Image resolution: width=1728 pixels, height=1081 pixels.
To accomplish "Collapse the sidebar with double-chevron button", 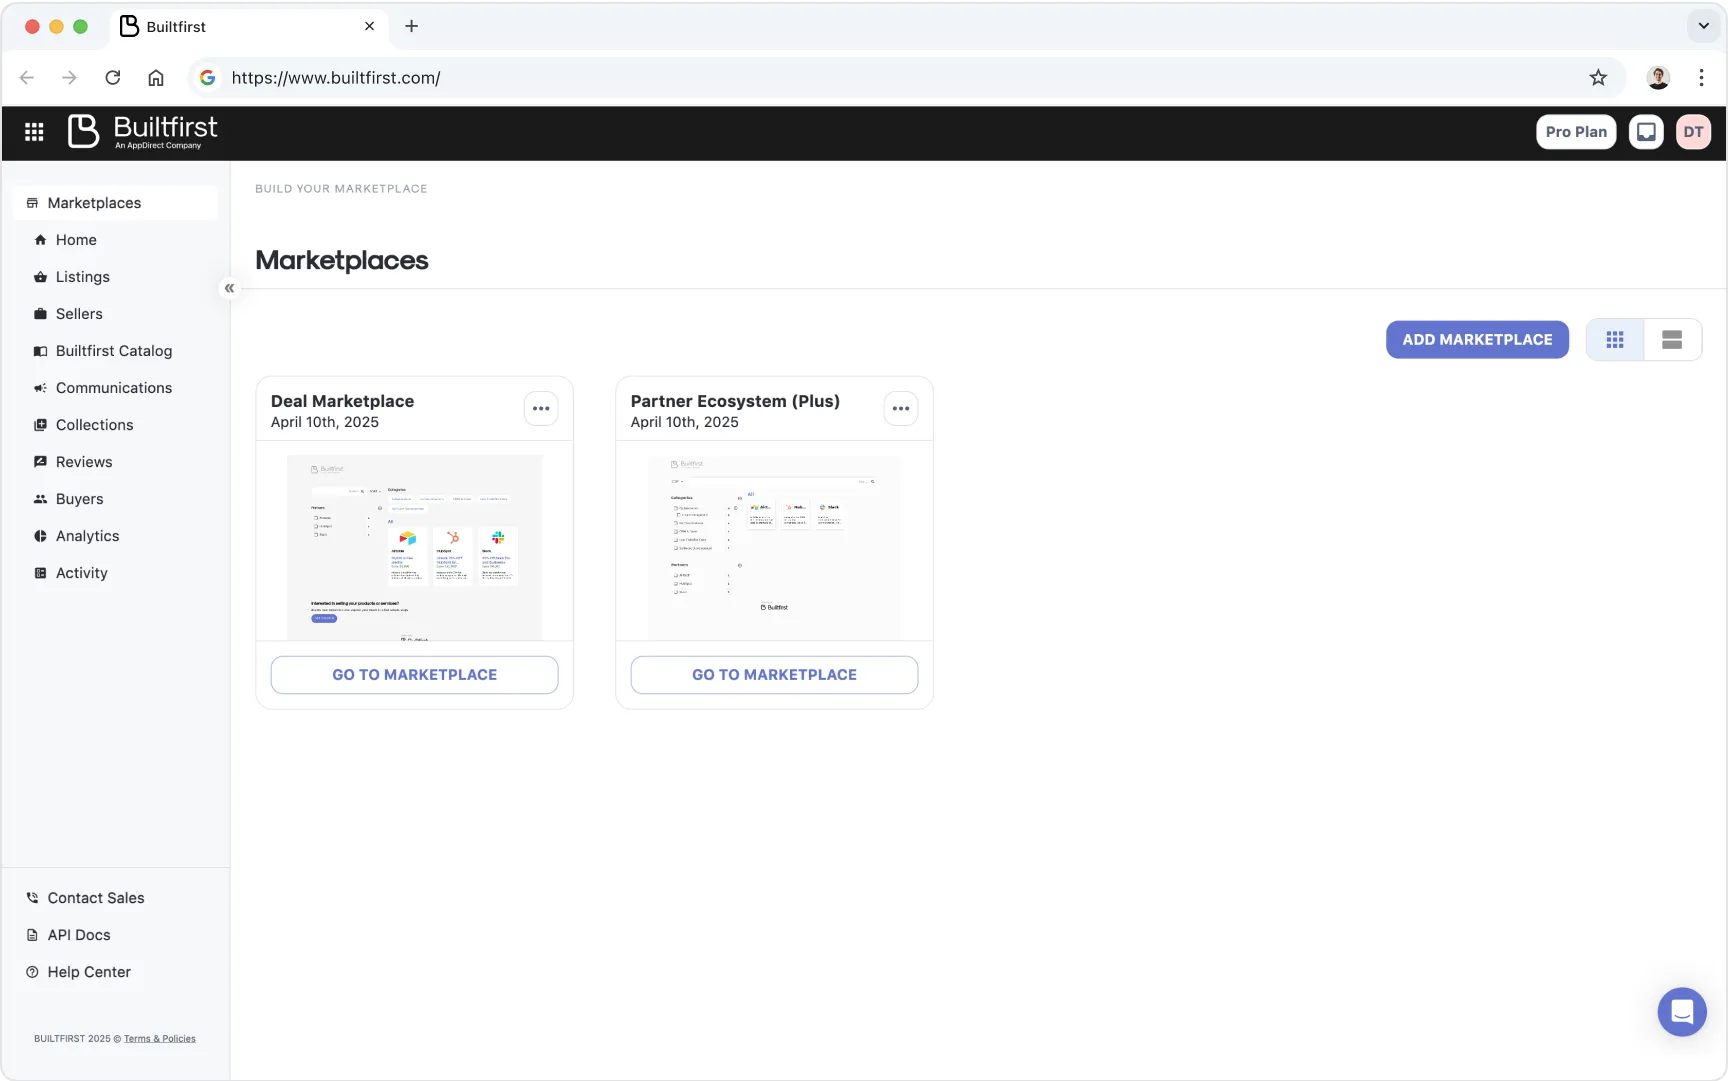I will (x=229, y=288).
